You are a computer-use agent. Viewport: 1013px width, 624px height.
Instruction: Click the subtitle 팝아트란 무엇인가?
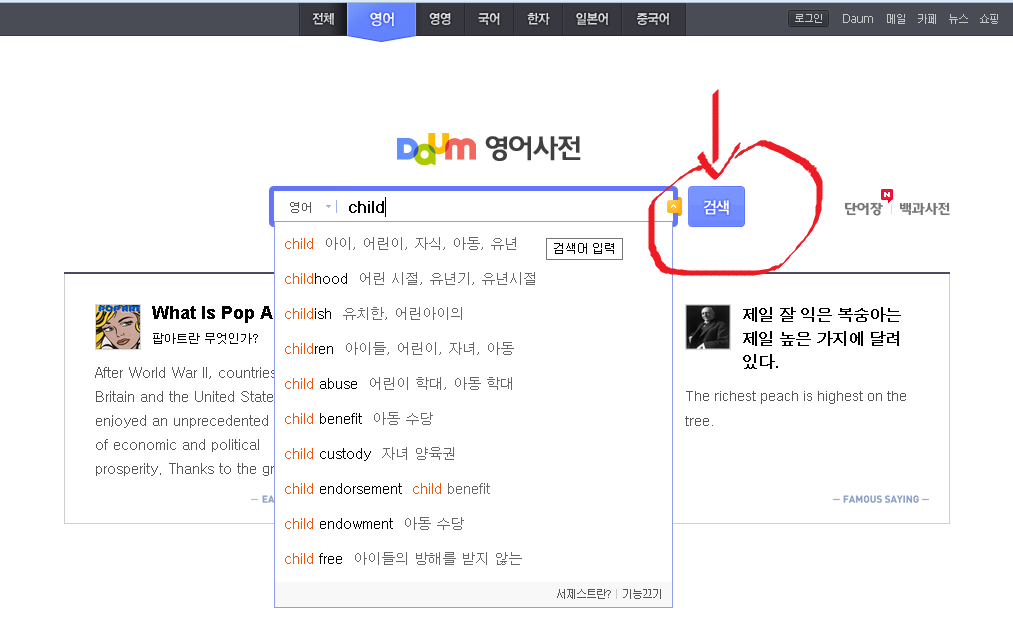coord(205,338)
